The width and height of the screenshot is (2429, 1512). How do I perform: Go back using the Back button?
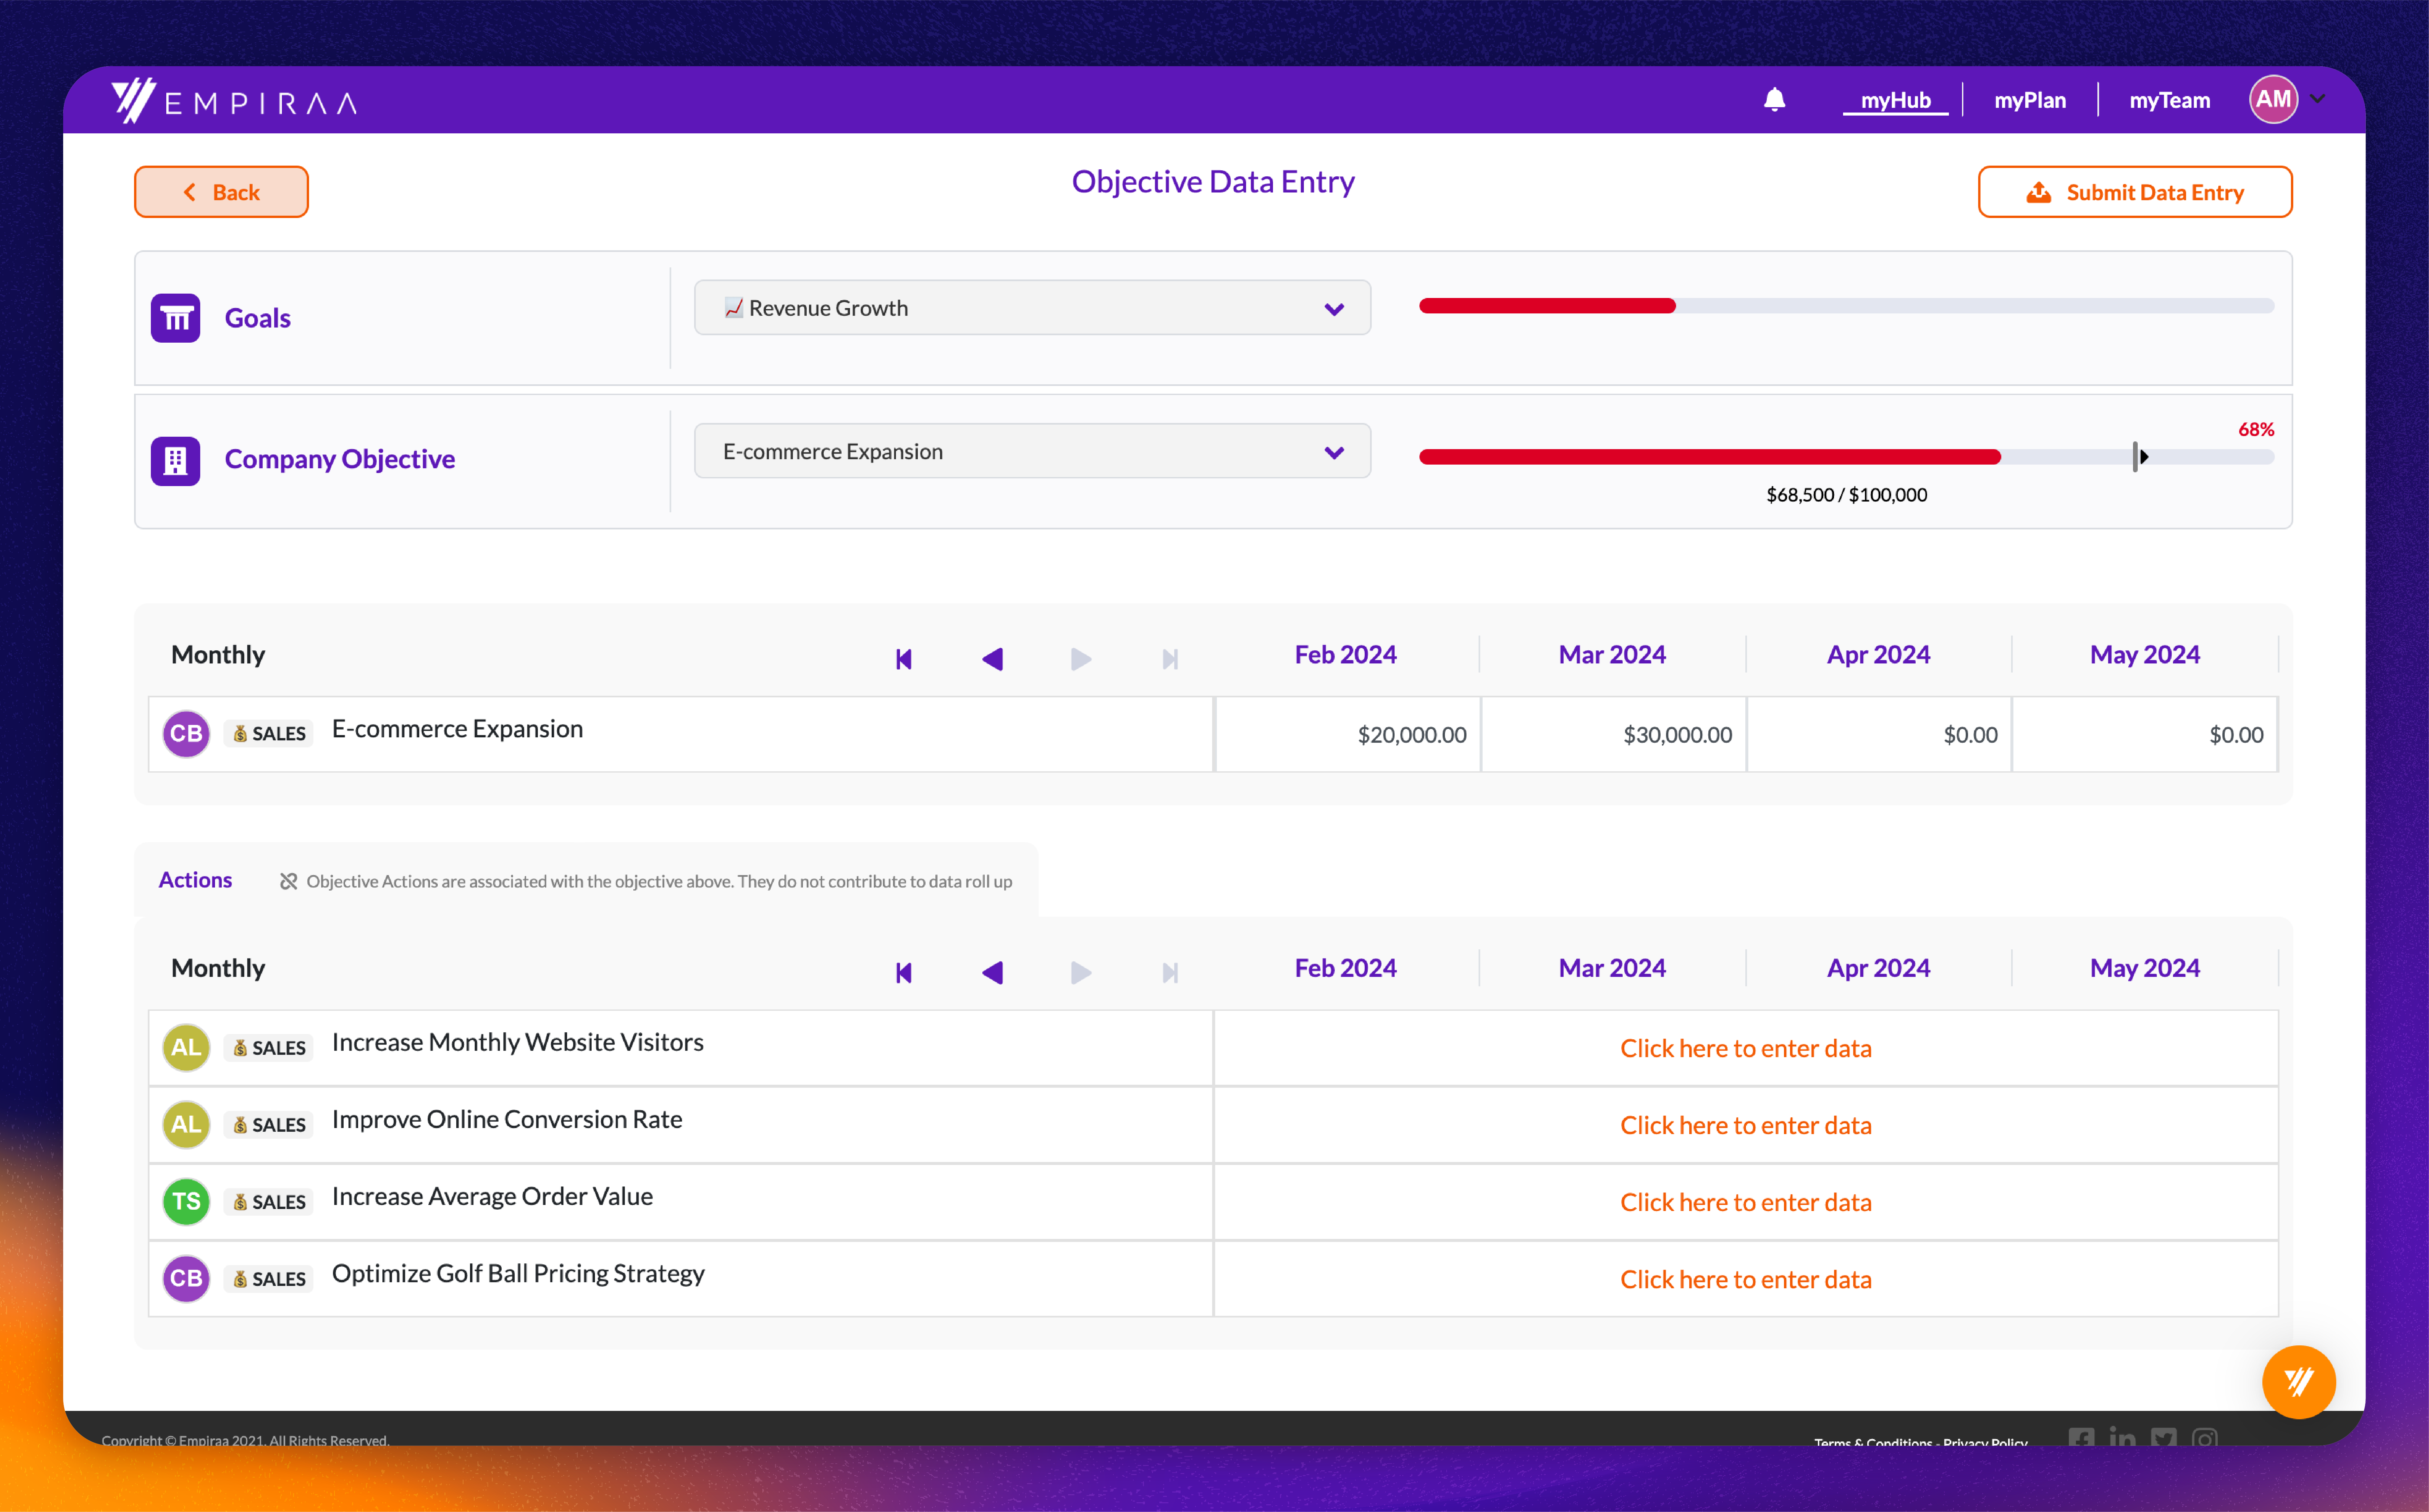[221, 192]
